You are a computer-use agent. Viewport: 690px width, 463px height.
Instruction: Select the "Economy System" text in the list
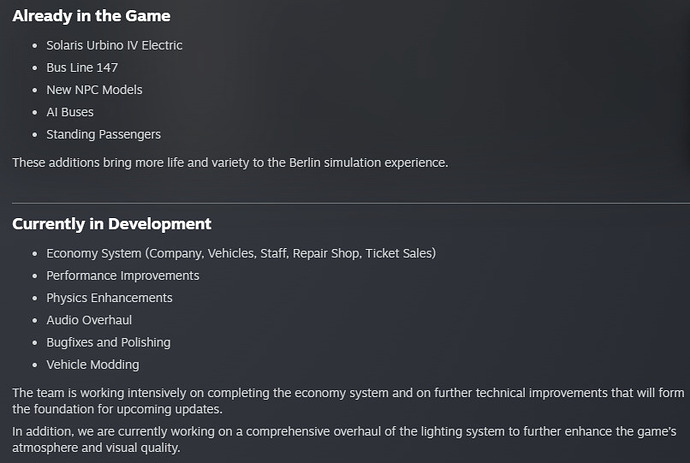click(x=94, y=253)
